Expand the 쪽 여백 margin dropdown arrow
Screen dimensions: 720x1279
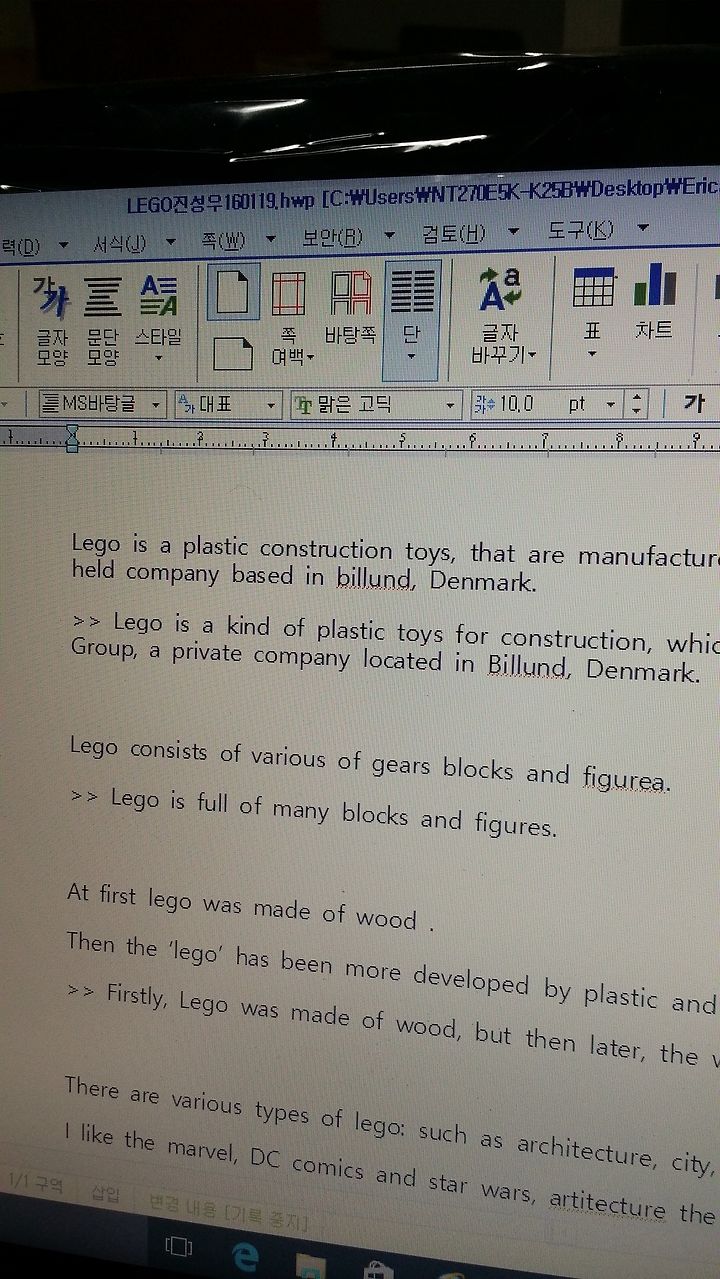point(310,356)
